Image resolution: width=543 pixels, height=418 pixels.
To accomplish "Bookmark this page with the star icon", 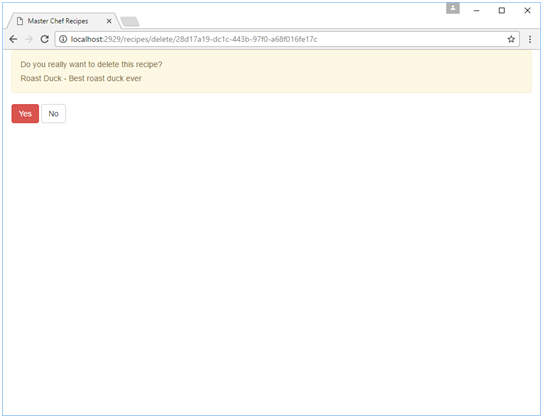I will (511, 39).
